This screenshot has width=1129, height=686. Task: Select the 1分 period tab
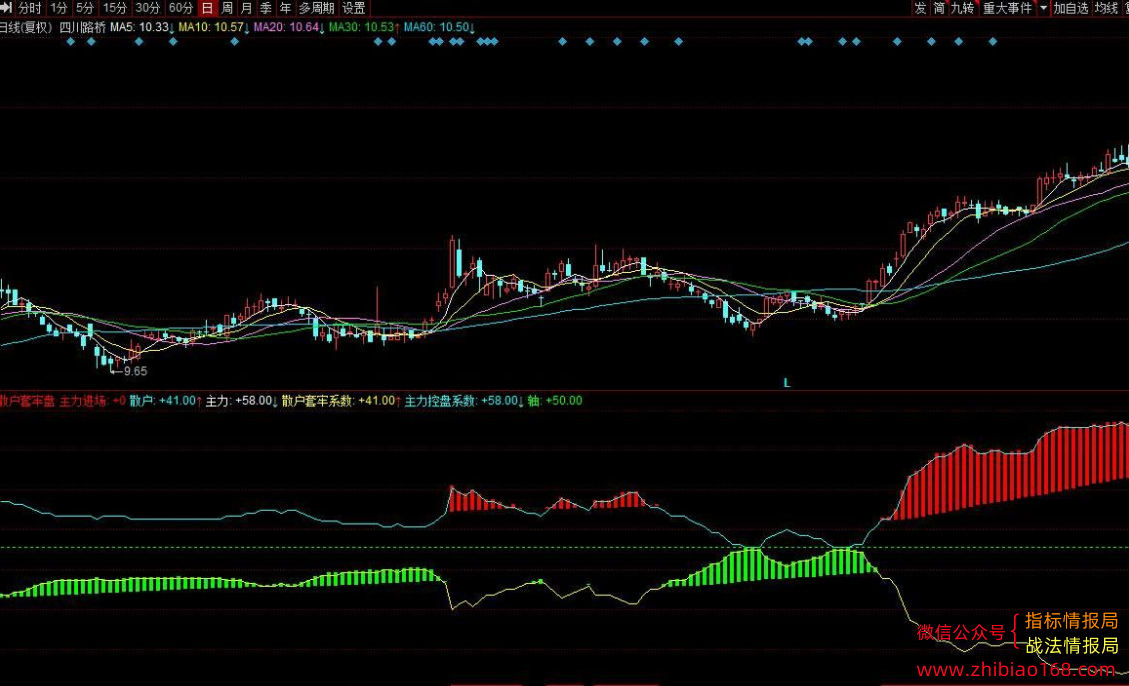tap(59, 8)
